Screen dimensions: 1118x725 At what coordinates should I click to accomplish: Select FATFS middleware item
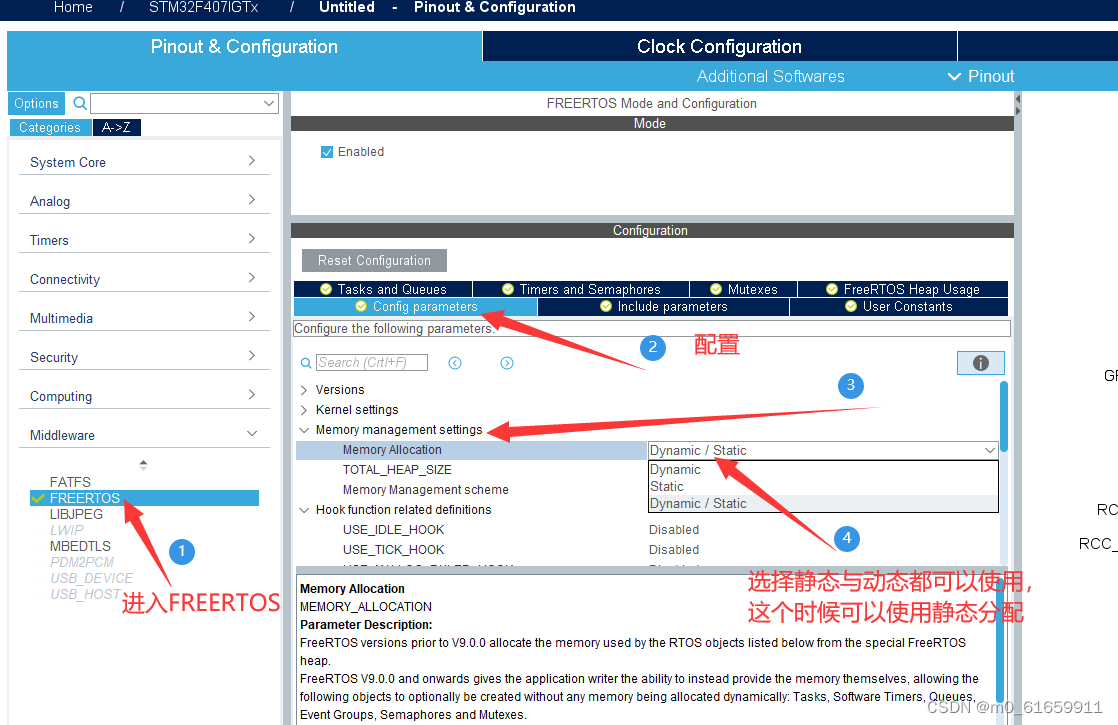point(70,482)
